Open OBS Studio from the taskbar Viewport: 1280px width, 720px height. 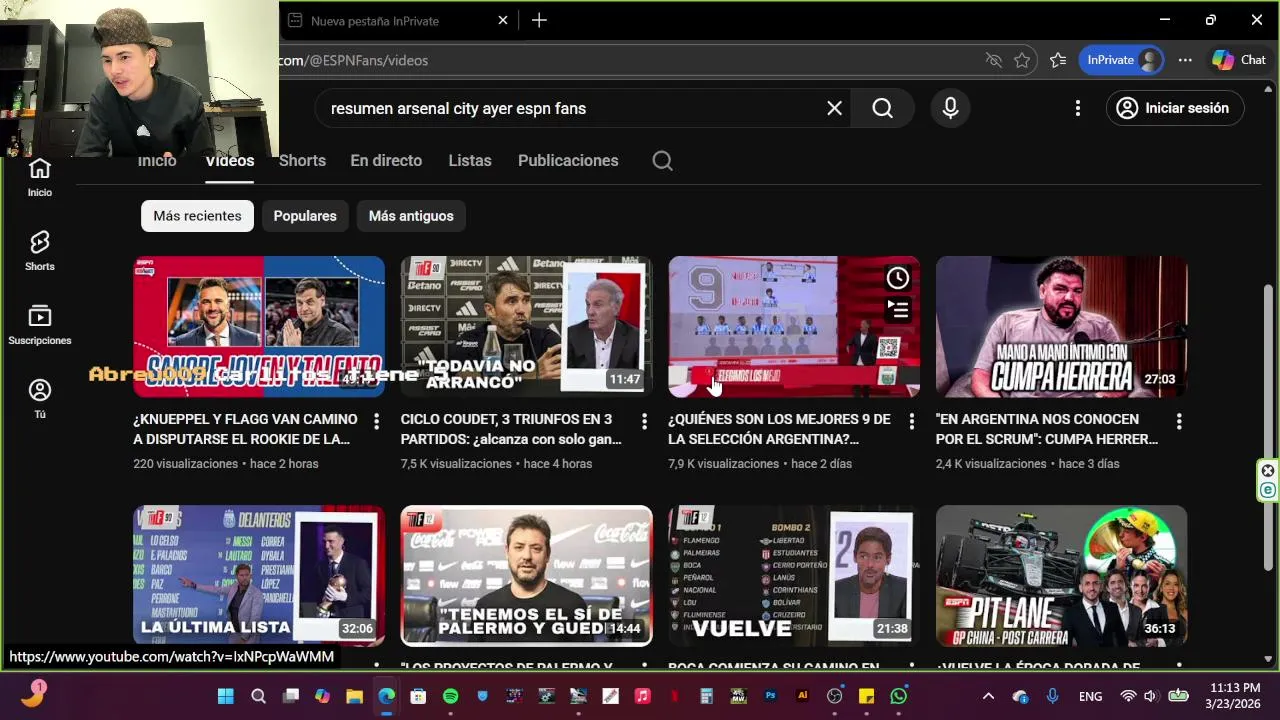[834, 696]
